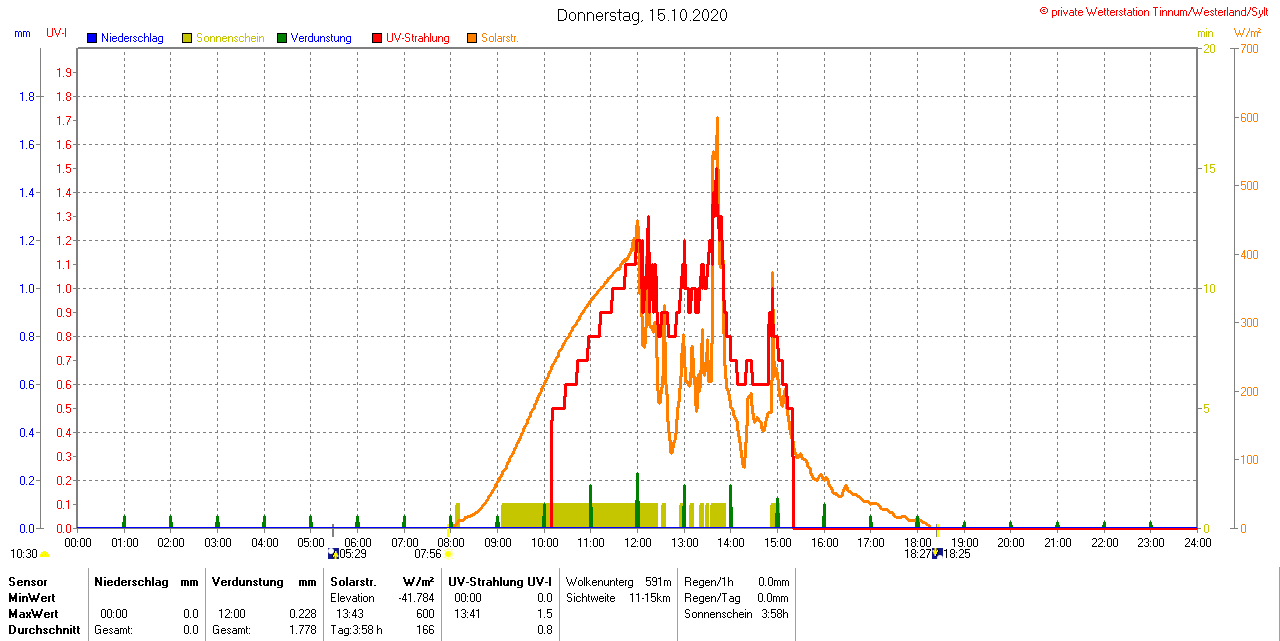This screenshot has height=641, width=1280.
Task: Click the Sonnenschein 3:58h value
Action: (x=774, y=614)
